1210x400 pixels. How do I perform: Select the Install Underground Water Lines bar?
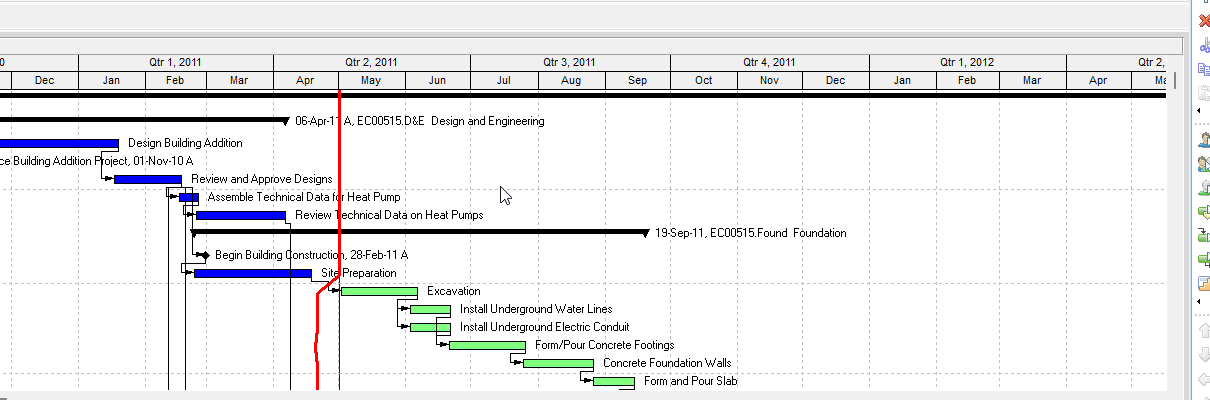[x=430, y=309]
